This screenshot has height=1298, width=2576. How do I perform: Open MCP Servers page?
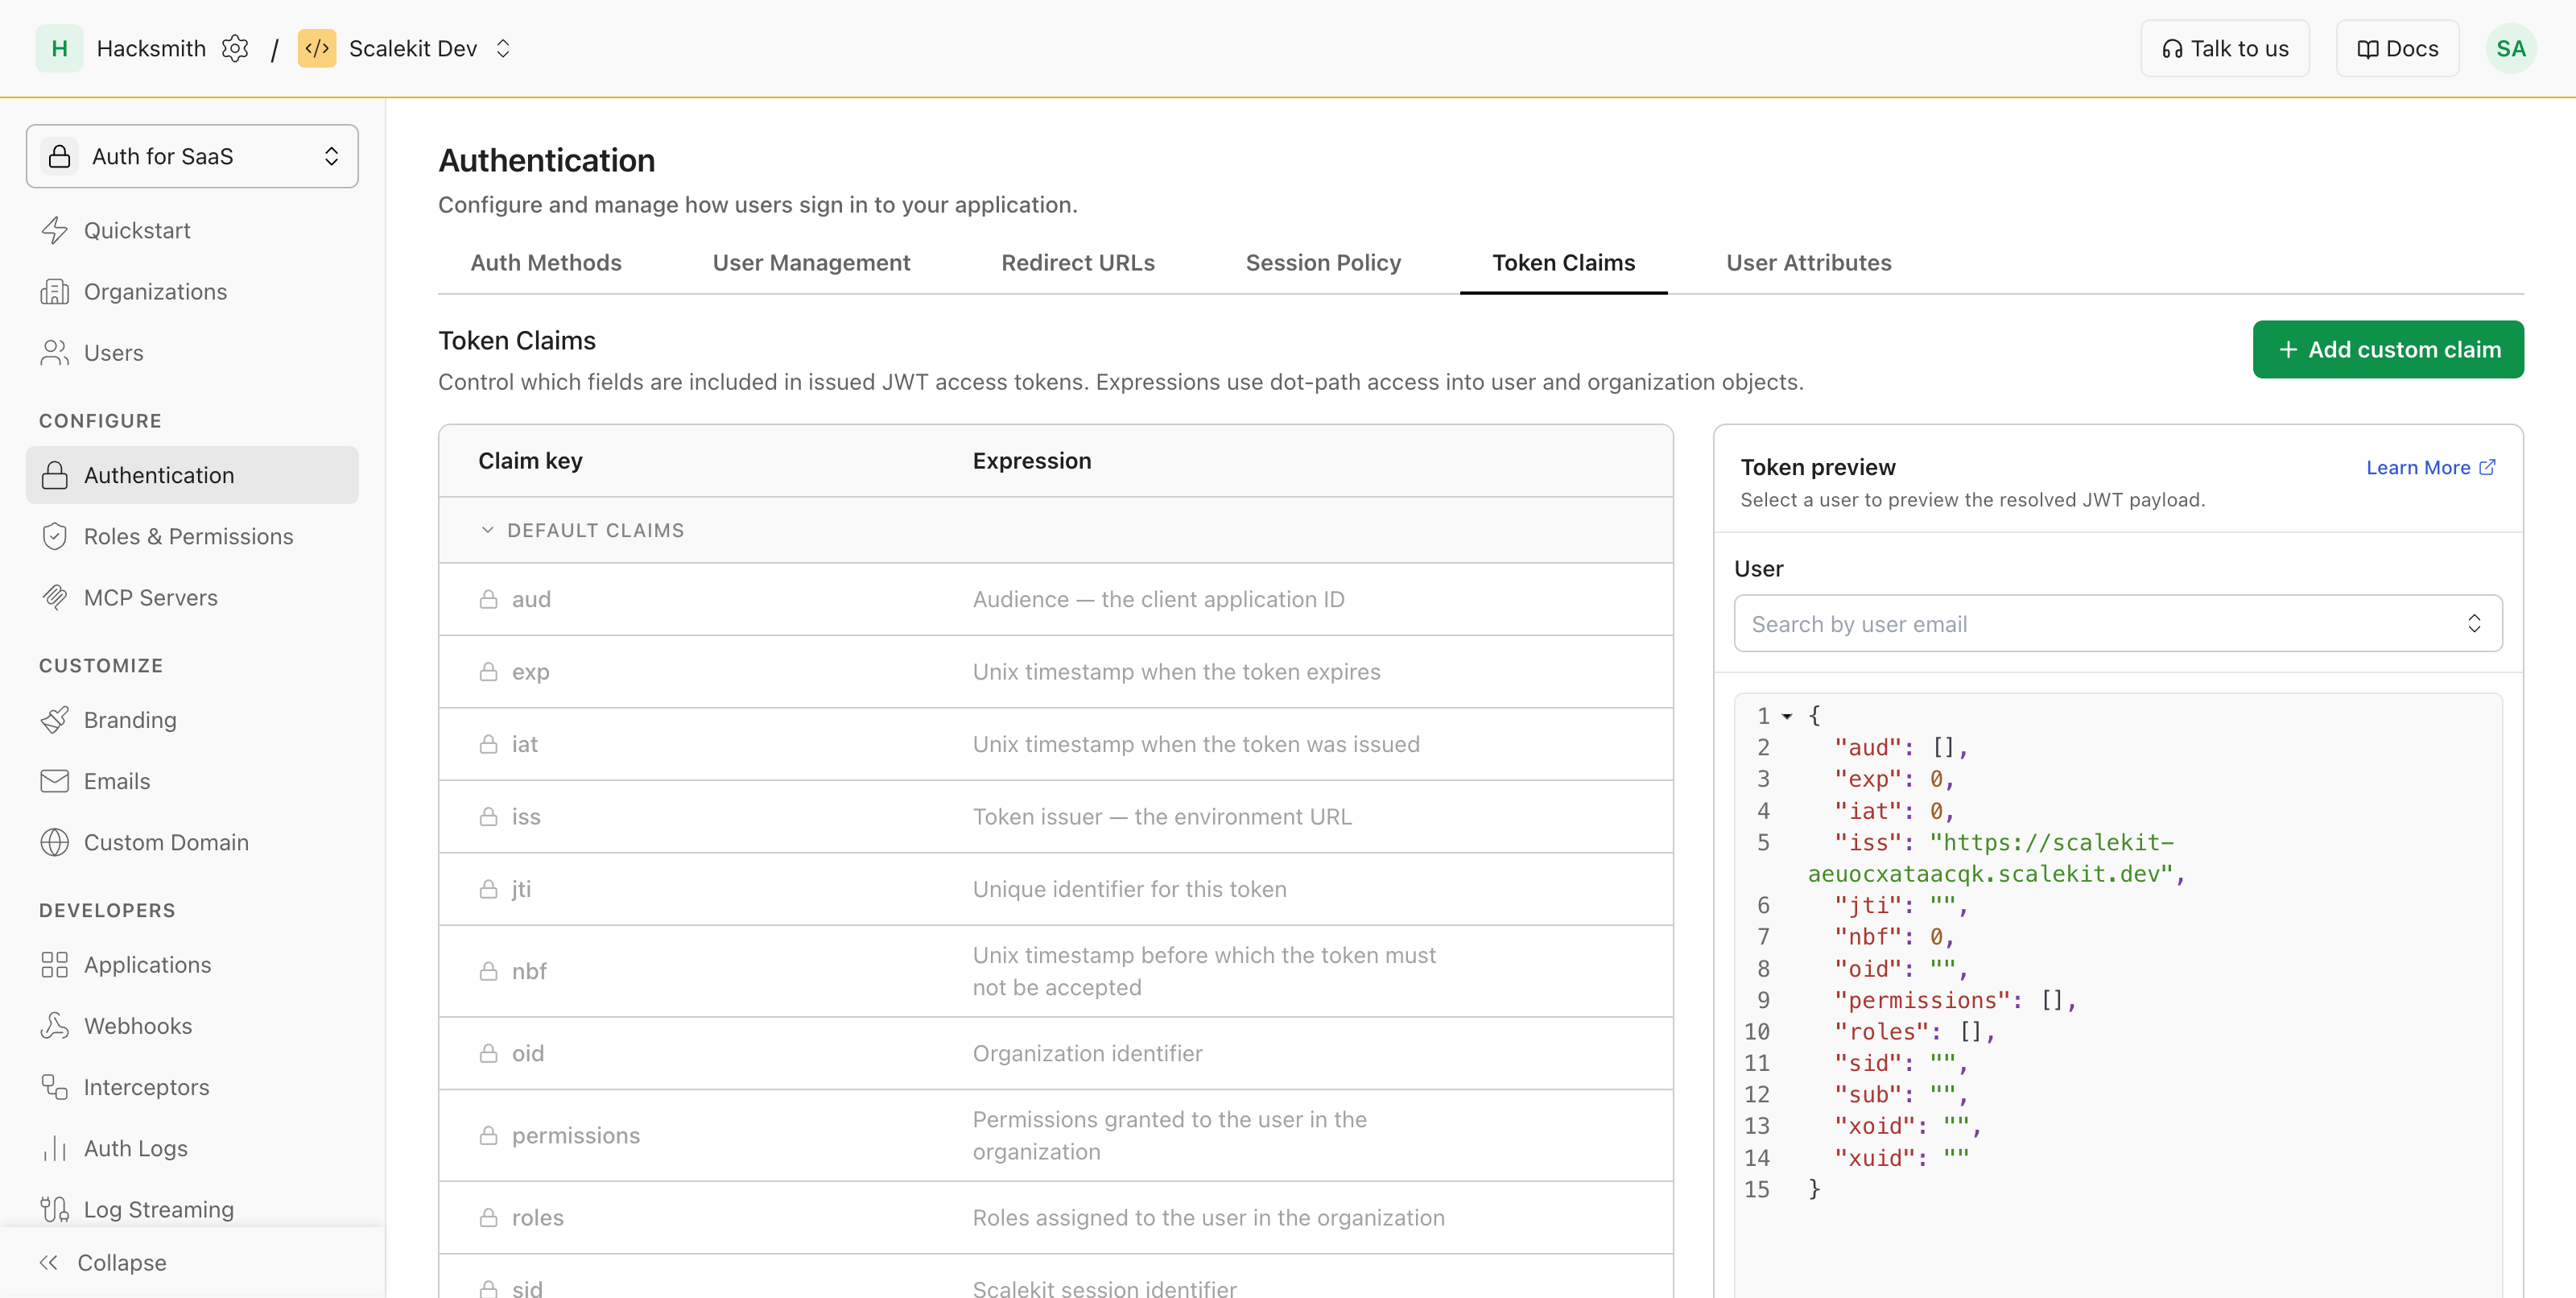click(x=192, y=597)
